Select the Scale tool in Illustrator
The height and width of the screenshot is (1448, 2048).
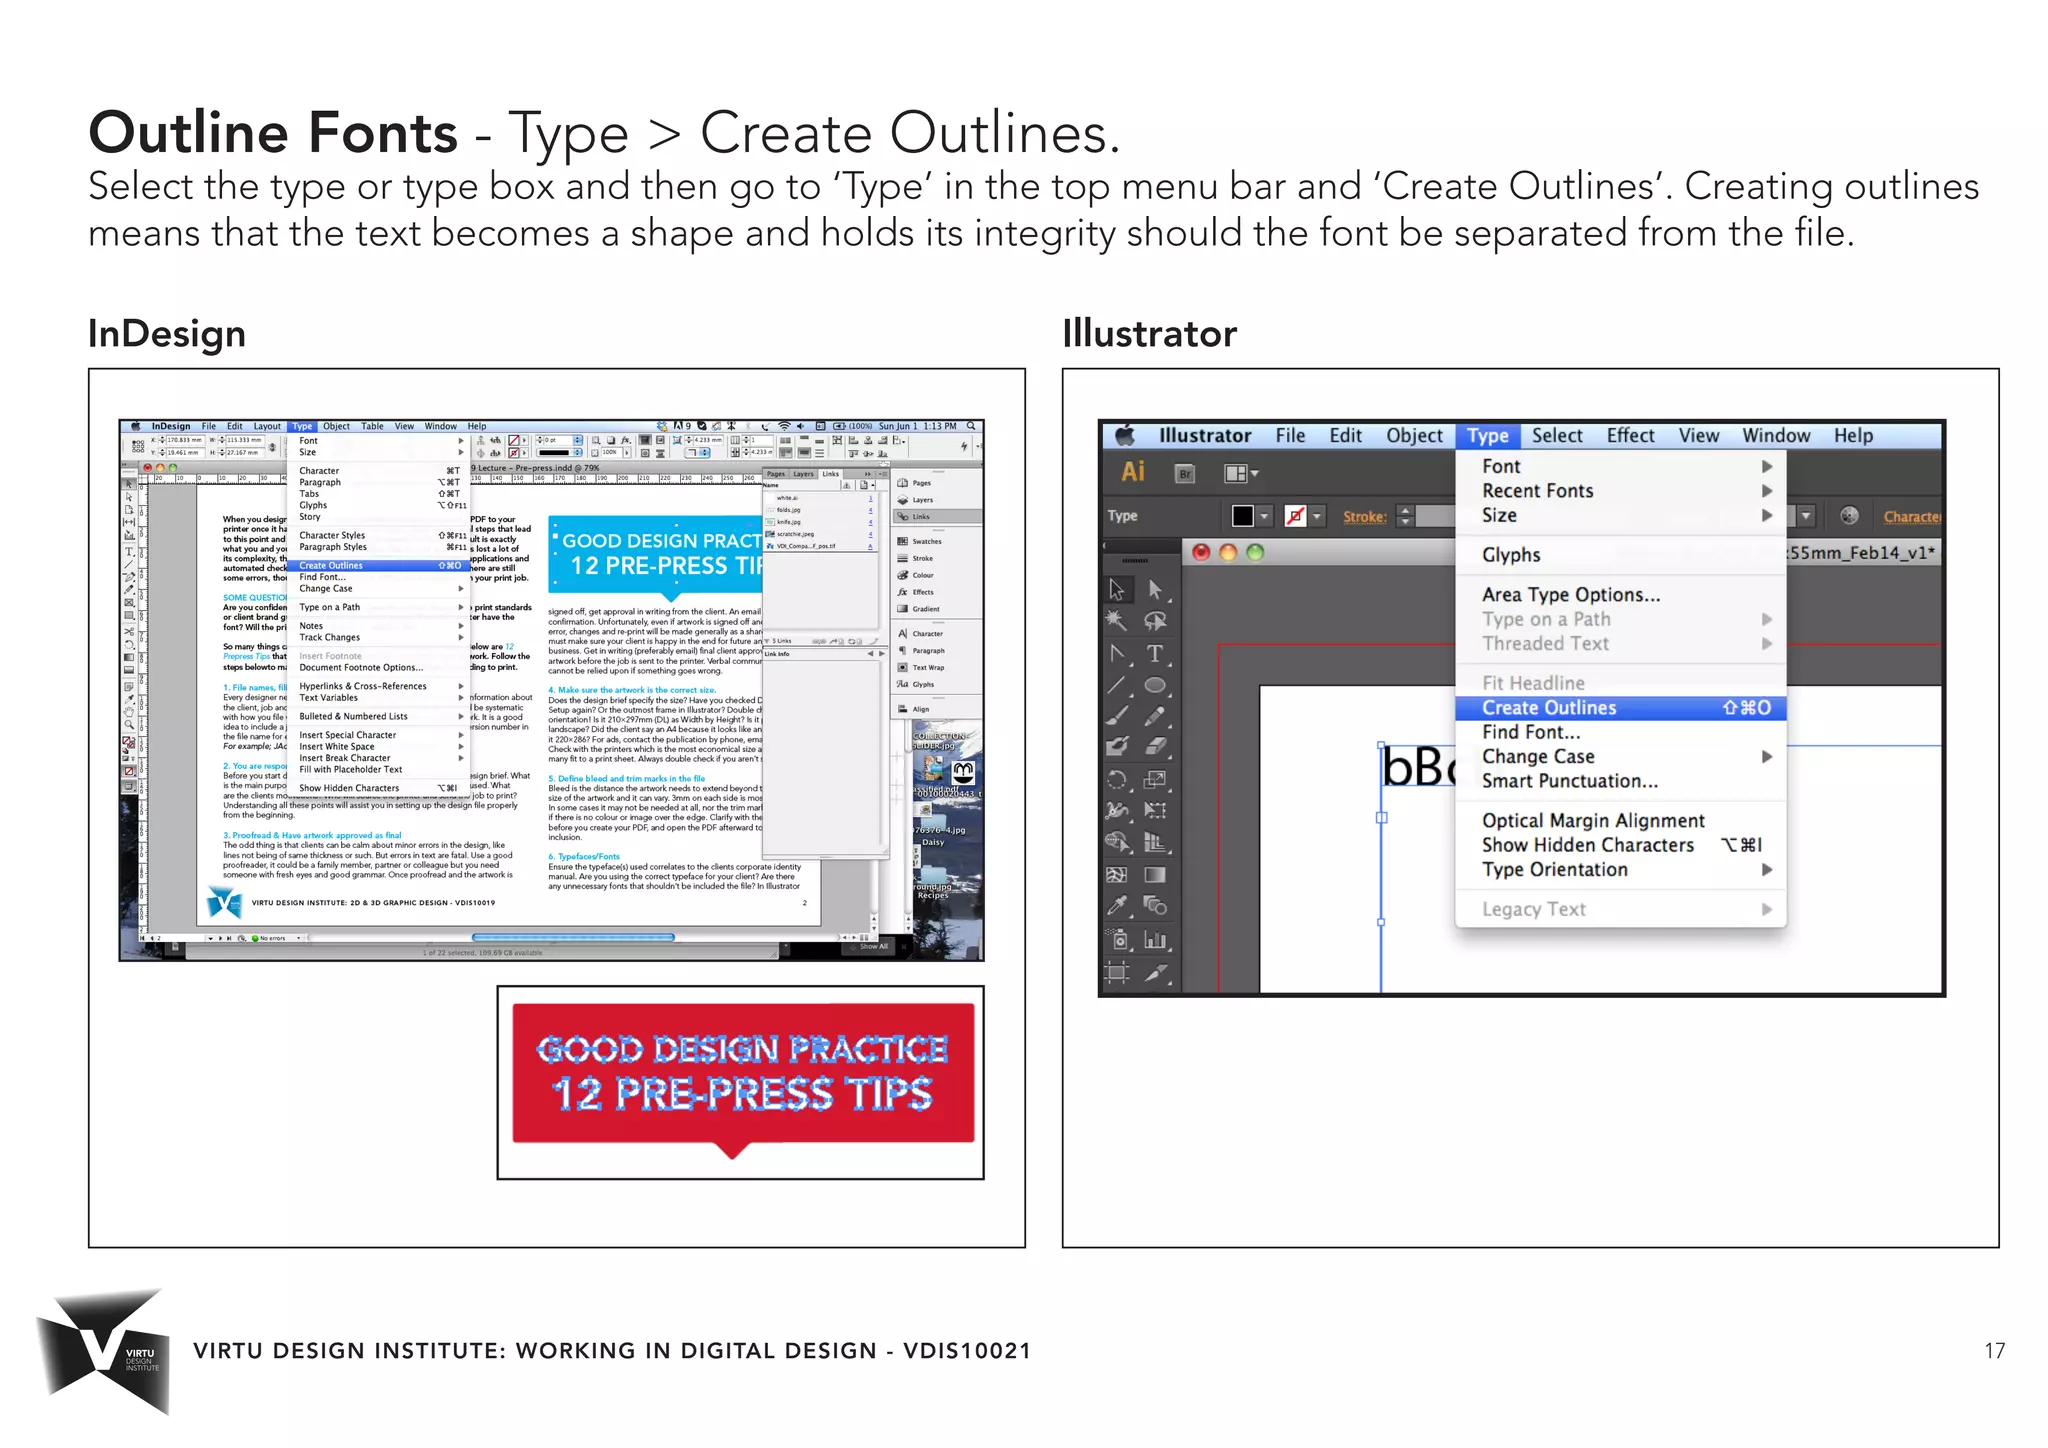pos(1155,779)
